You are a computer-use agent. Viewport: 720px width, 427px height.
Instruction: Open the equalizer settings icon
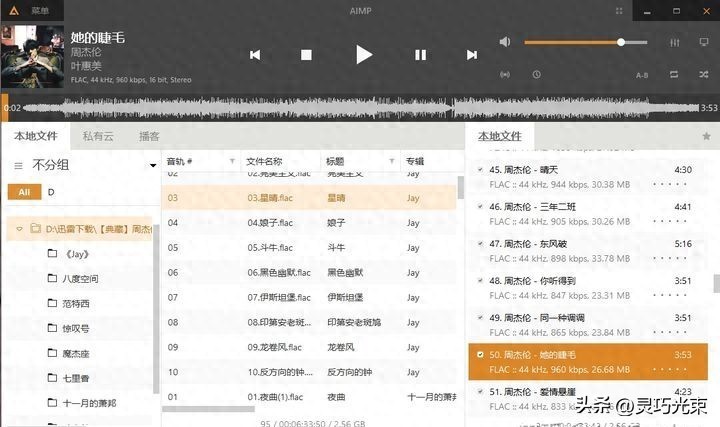pos(675,42)
